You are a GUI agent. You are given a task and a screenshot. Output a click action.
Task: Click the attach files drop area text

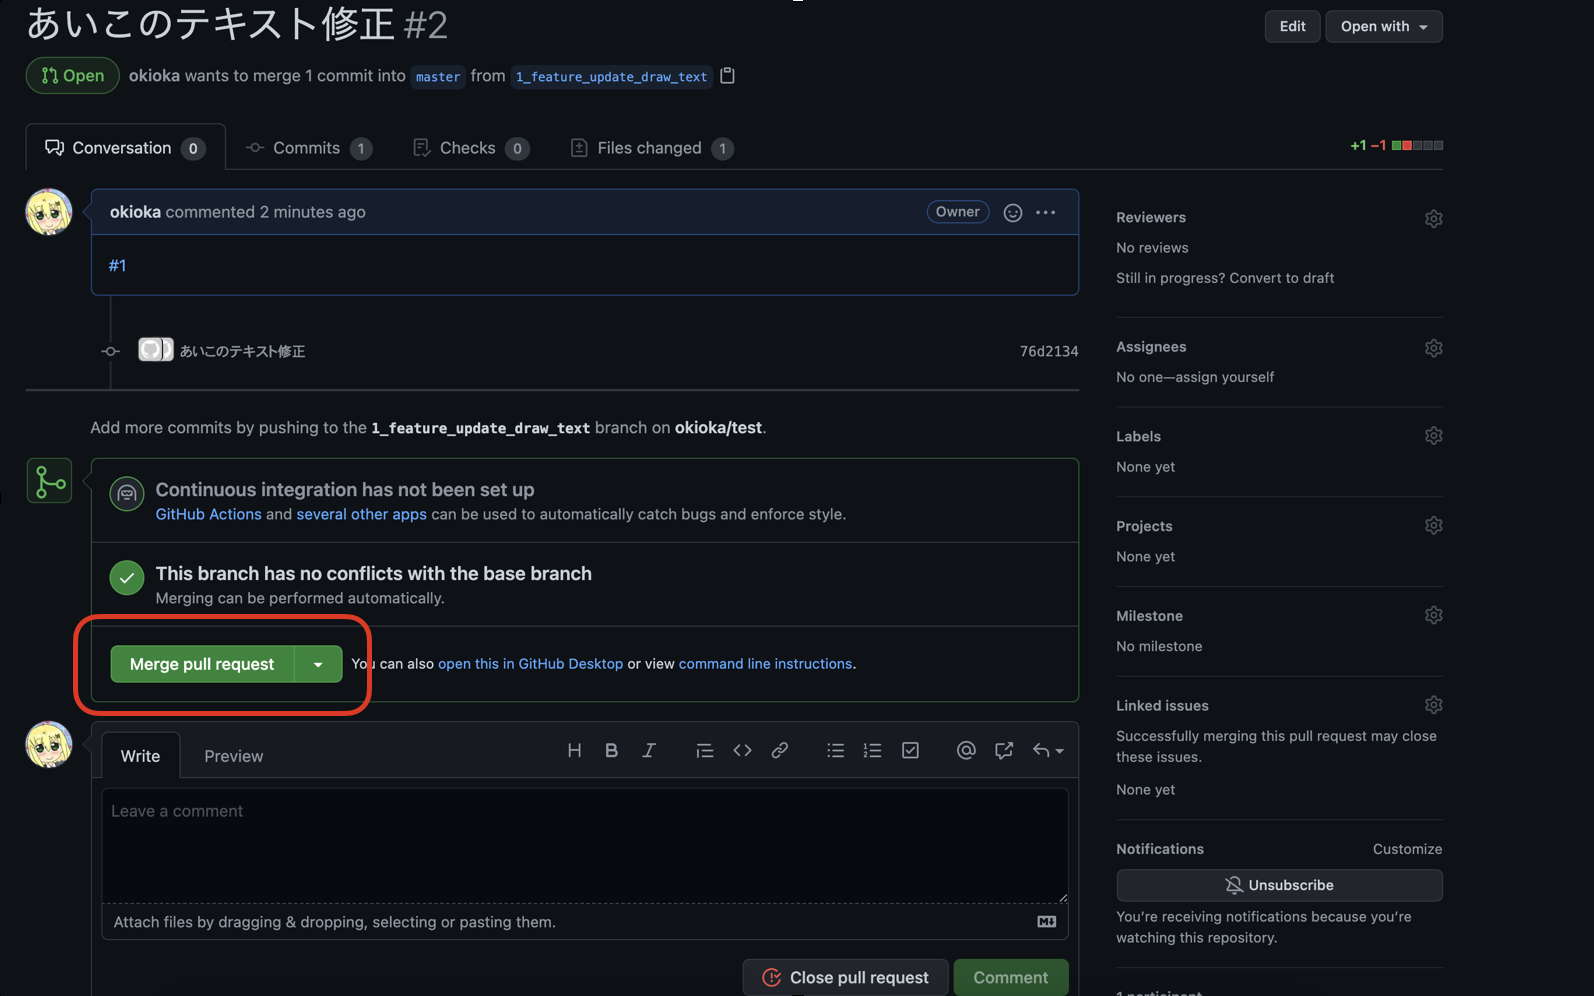(x=335, y=922)
